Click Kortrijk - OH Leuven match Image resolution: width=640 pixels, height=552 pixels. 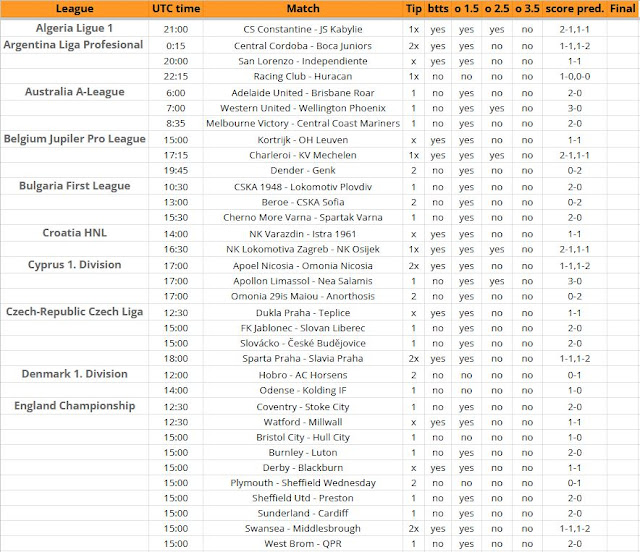(x=303, y=140)
